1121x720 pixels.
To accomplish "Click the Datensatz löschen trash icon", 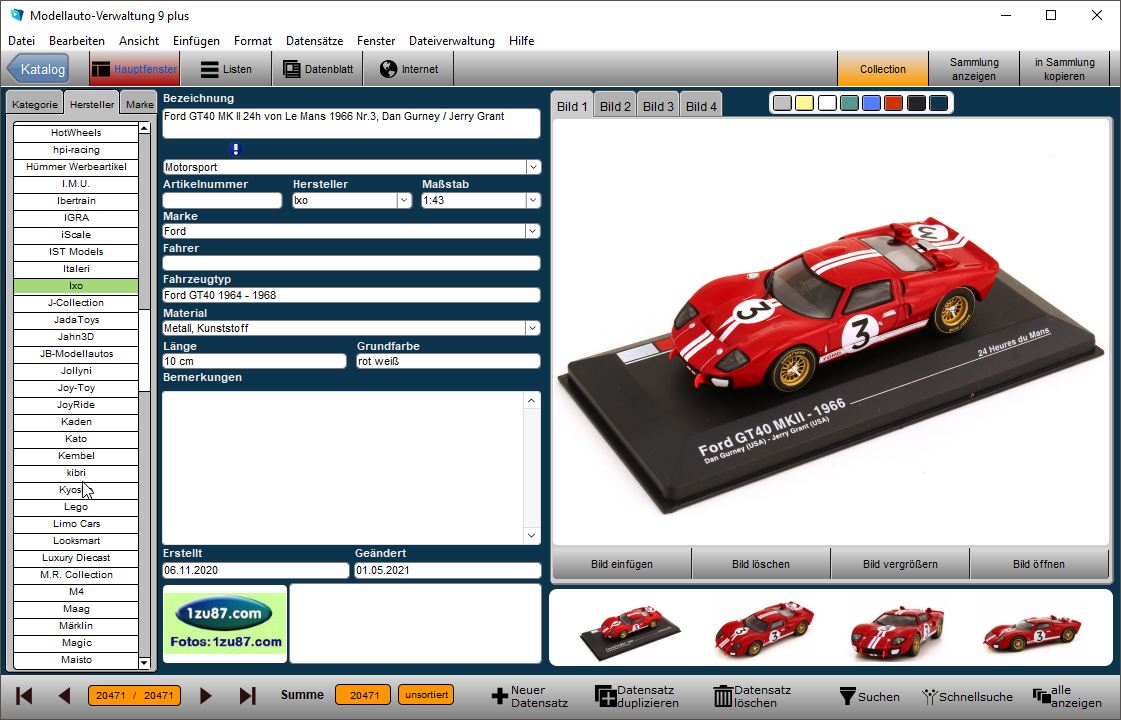I will [x=722, y=696].
